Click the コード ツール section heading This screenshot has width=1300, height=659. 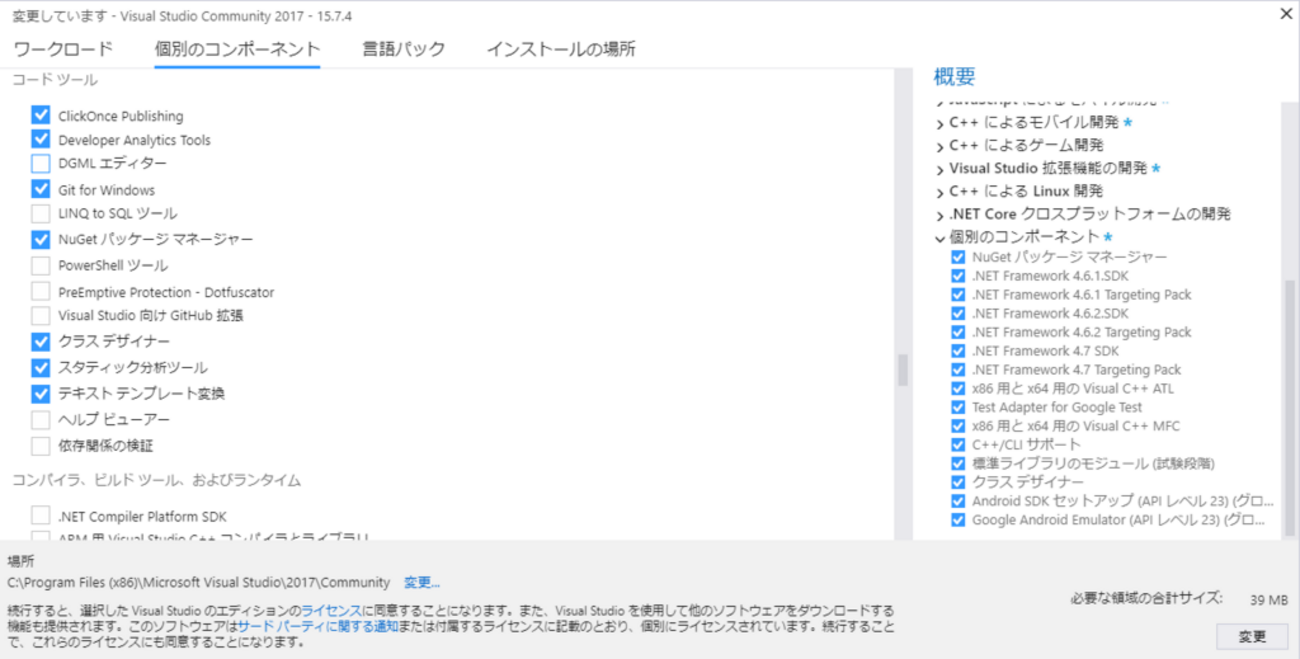click(x=55, y=80)
